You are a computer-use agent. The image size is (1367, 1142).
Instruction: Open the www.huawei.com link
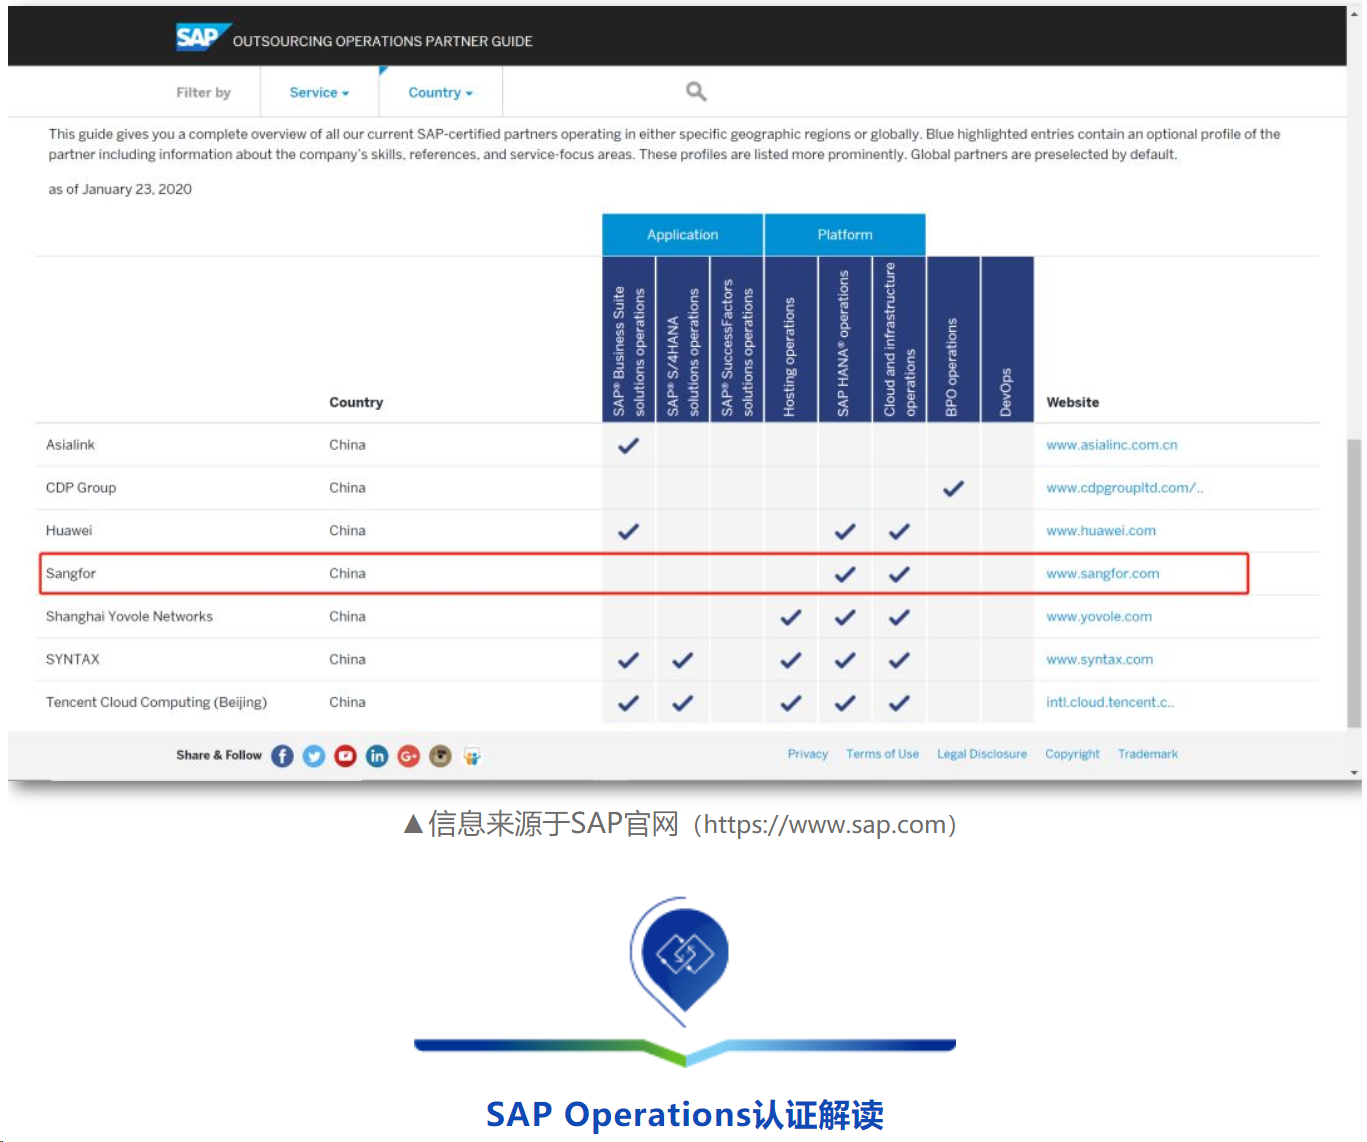click(x=1101, y=531)
